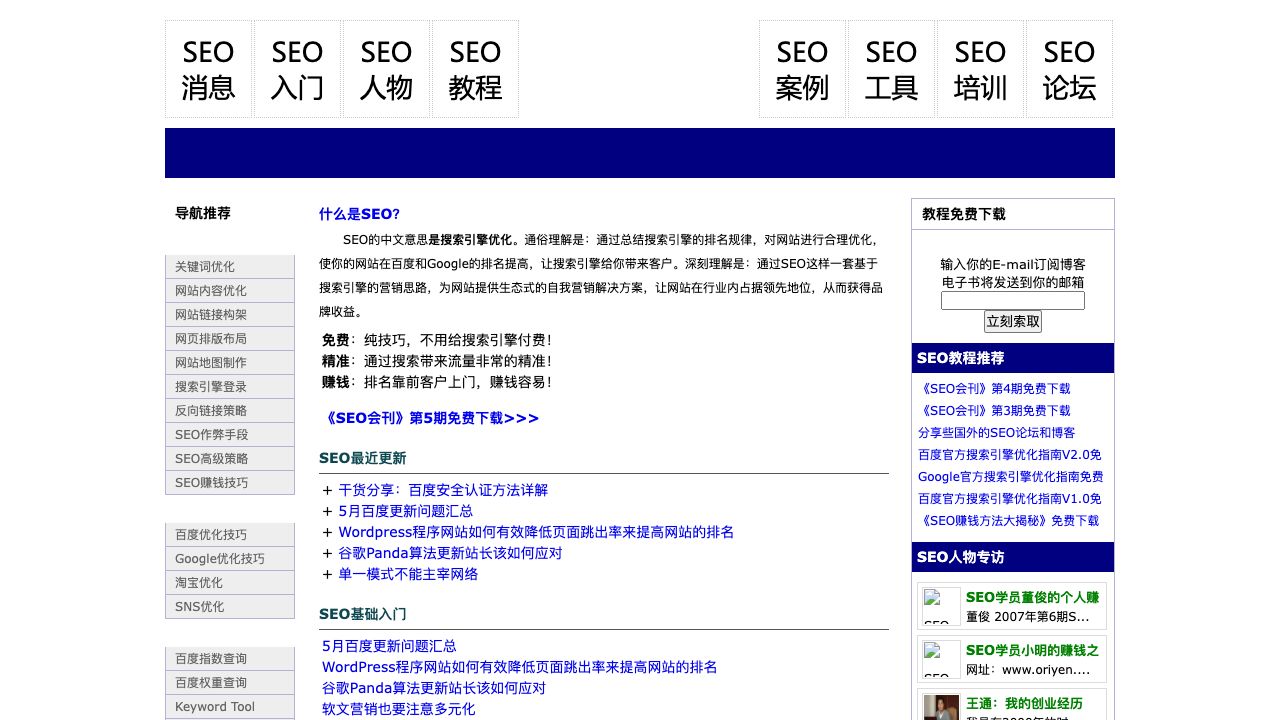Click the SEO培训 tile
Screen dimensions: 1280x720
point(980,69)
